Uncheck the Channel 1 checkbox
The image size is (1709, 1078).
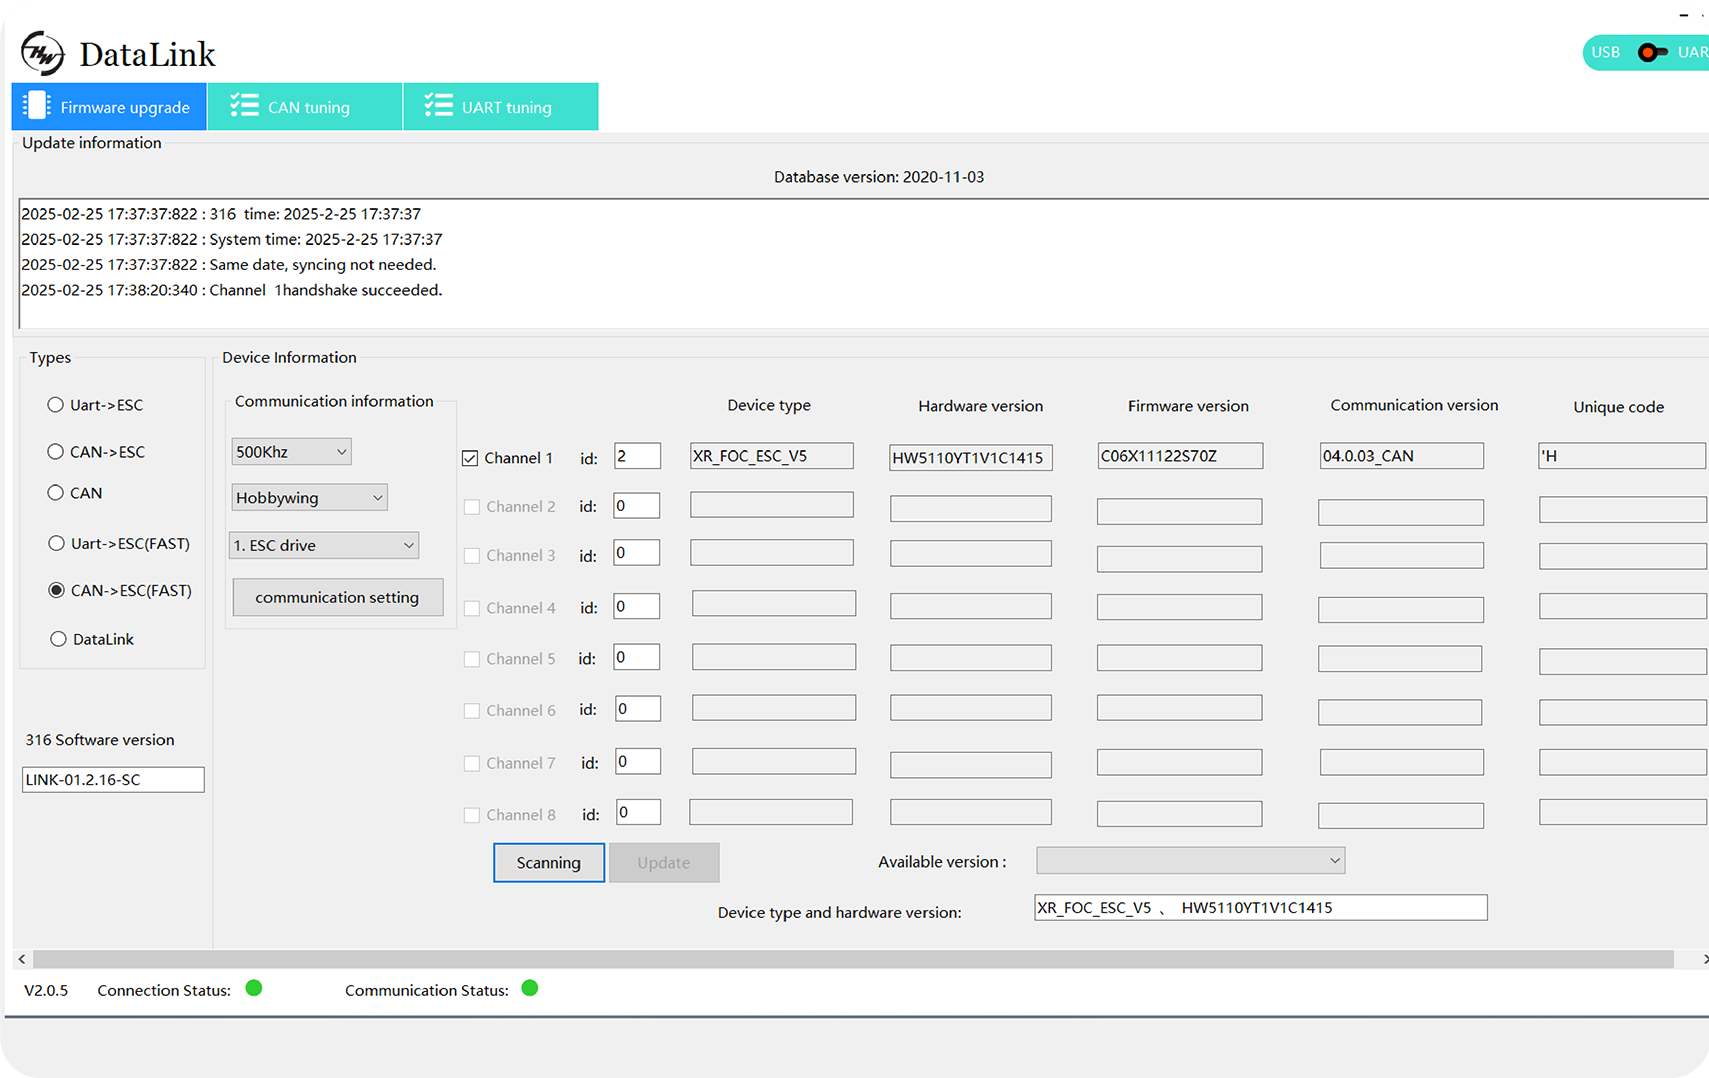[x=470, y=458]
